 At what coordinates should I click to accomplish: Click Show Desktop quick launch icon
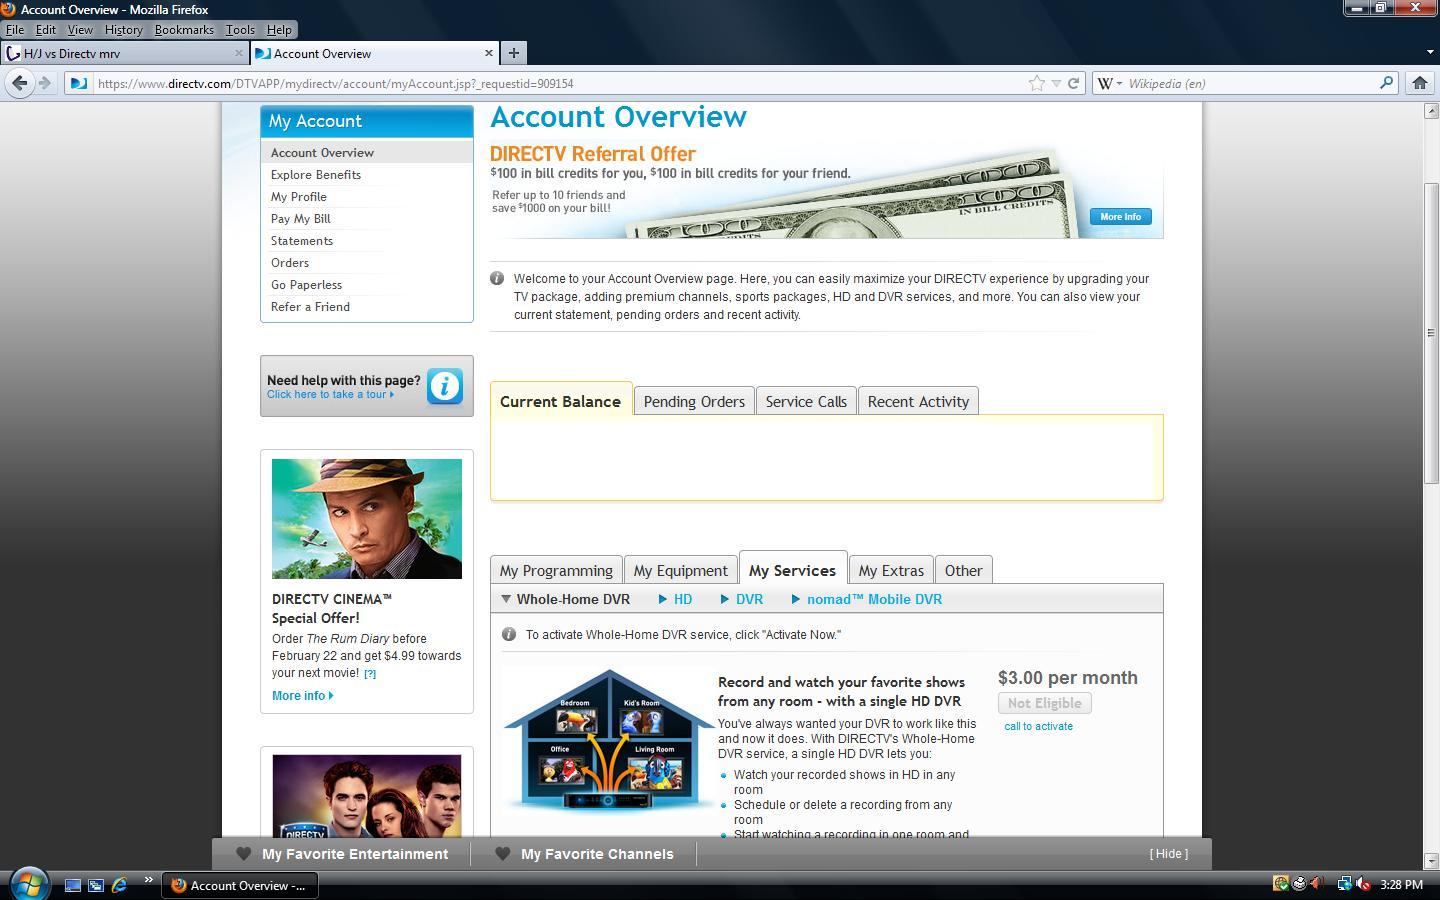point(73,885)
